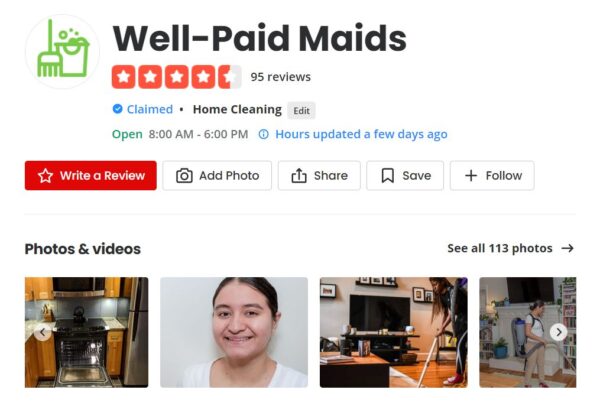Image resolution: width=600 pixels, height=406 pixels.
Task: Go back with the left photo chevron
Action: click(x=42, y=332)
